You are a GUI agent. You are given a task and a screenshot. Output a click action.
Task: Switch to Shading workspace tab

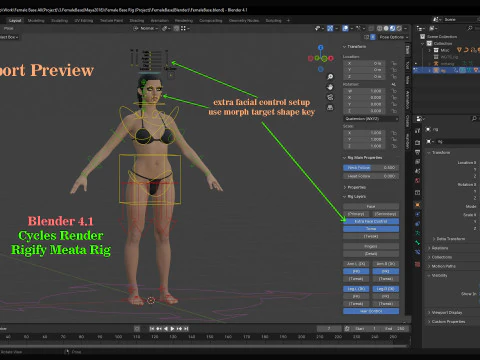coord(137,21)
